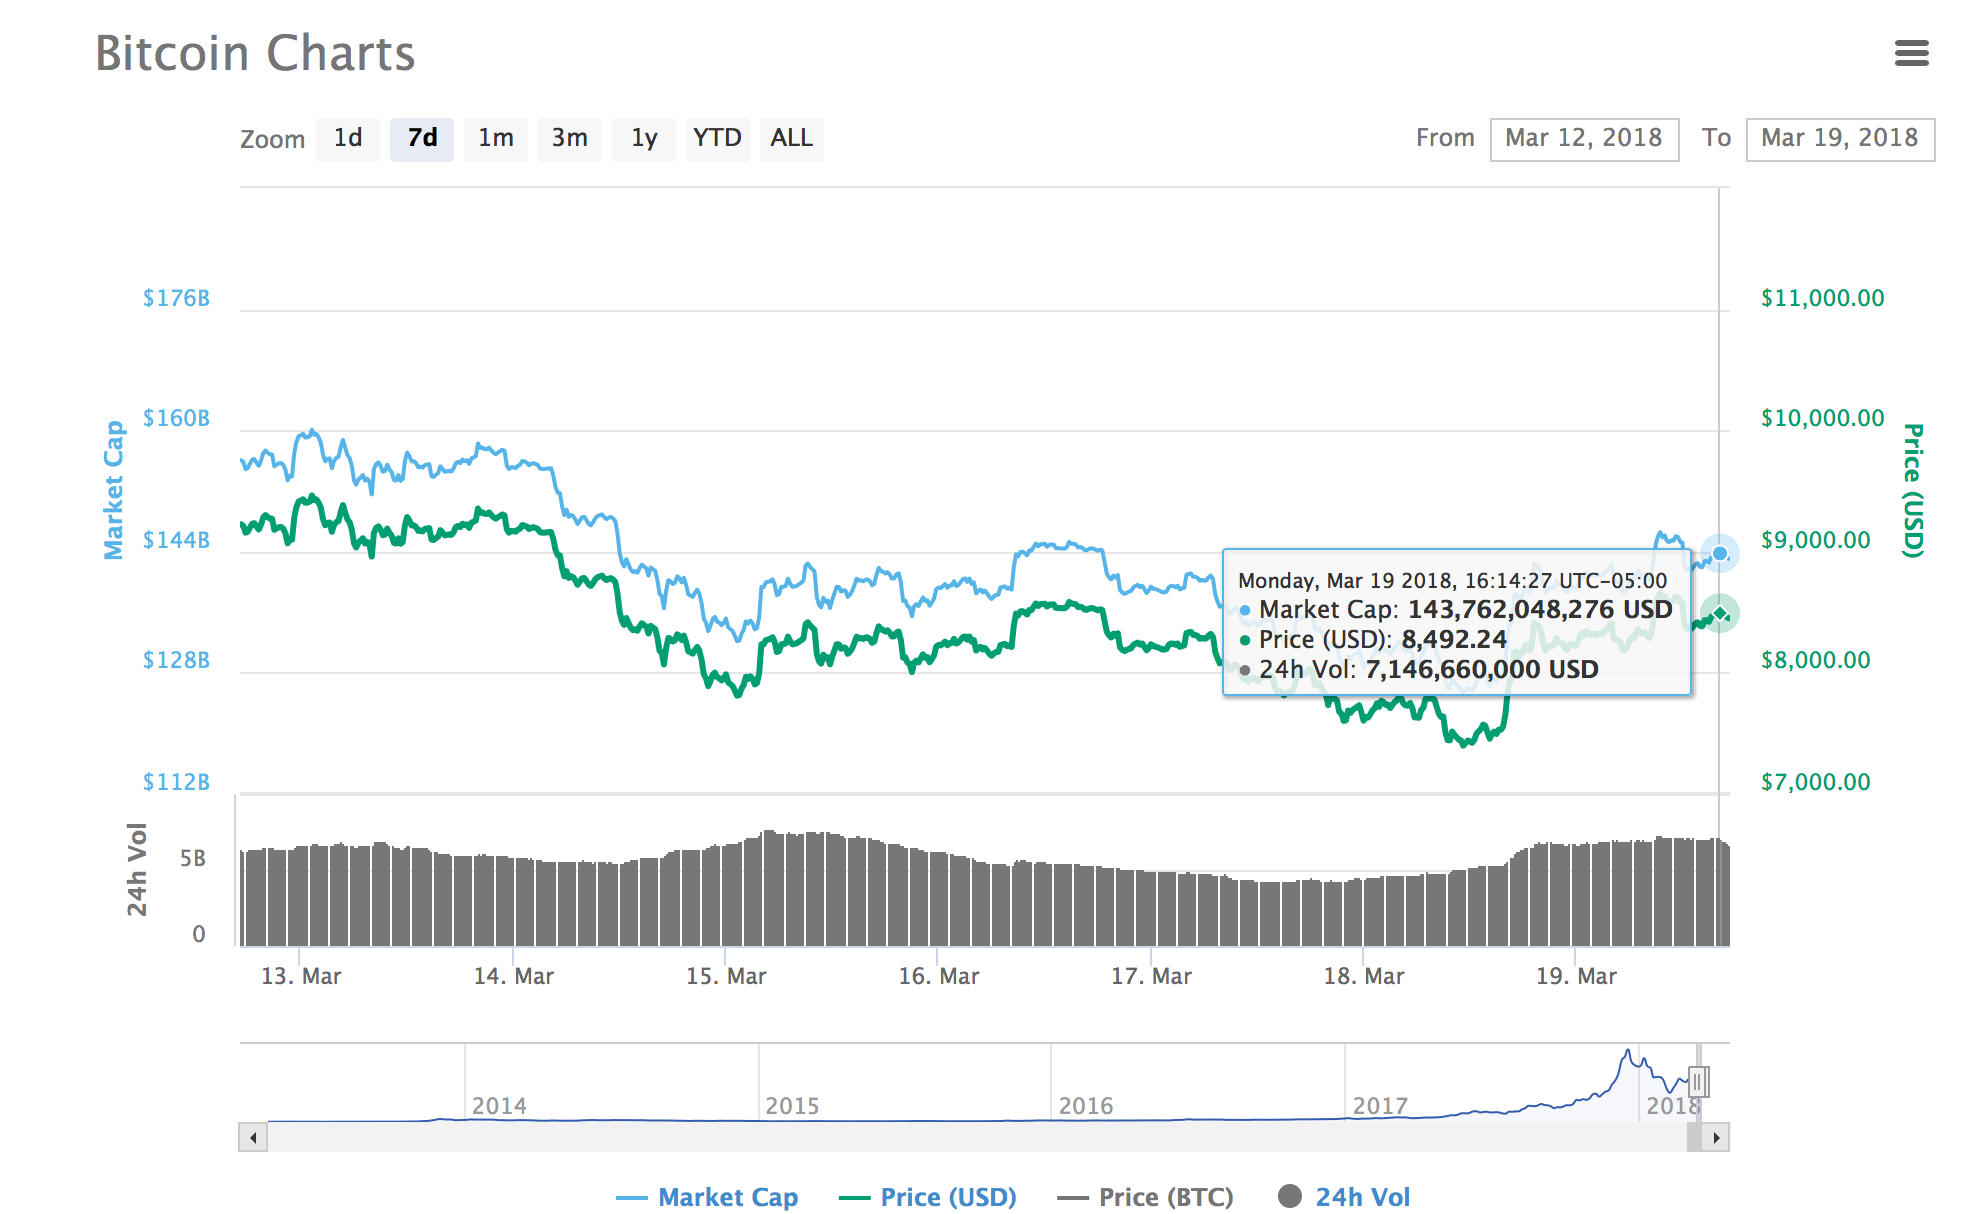Click the navigator range handle

[1698, 1082]
